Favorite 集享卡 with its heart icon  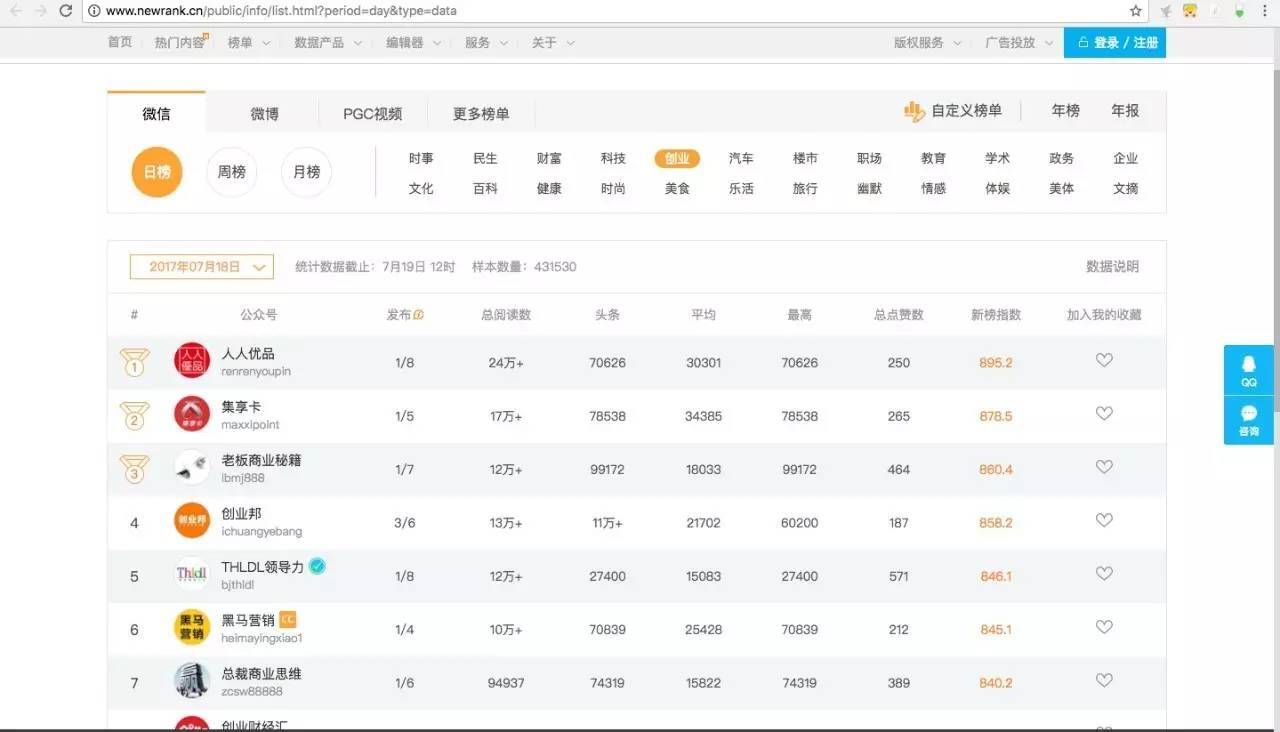[1104, 413]
